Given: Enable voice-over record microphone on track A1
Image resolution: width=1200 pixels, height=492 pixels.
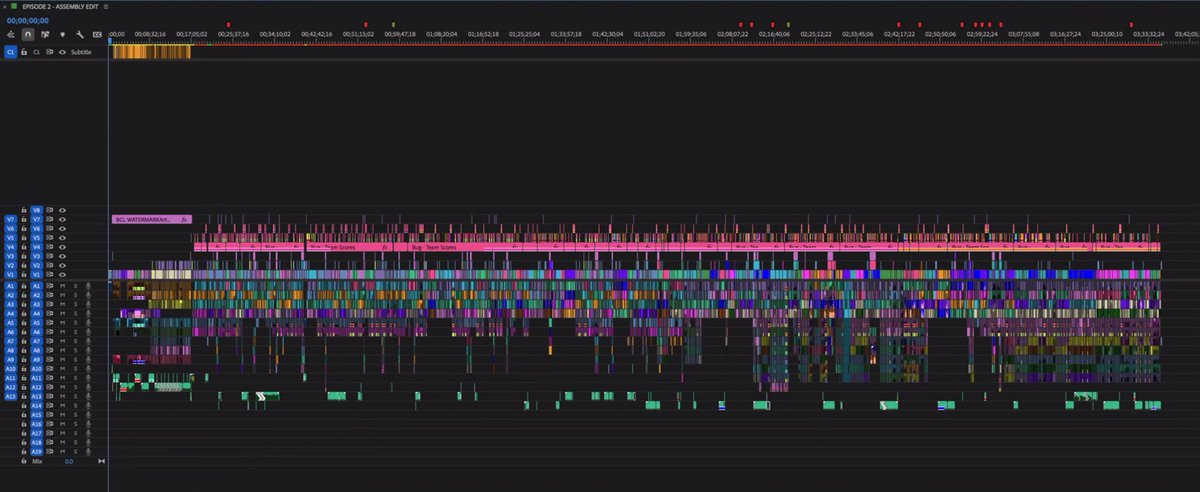Looking at the screenshot, I should [88, 286].
